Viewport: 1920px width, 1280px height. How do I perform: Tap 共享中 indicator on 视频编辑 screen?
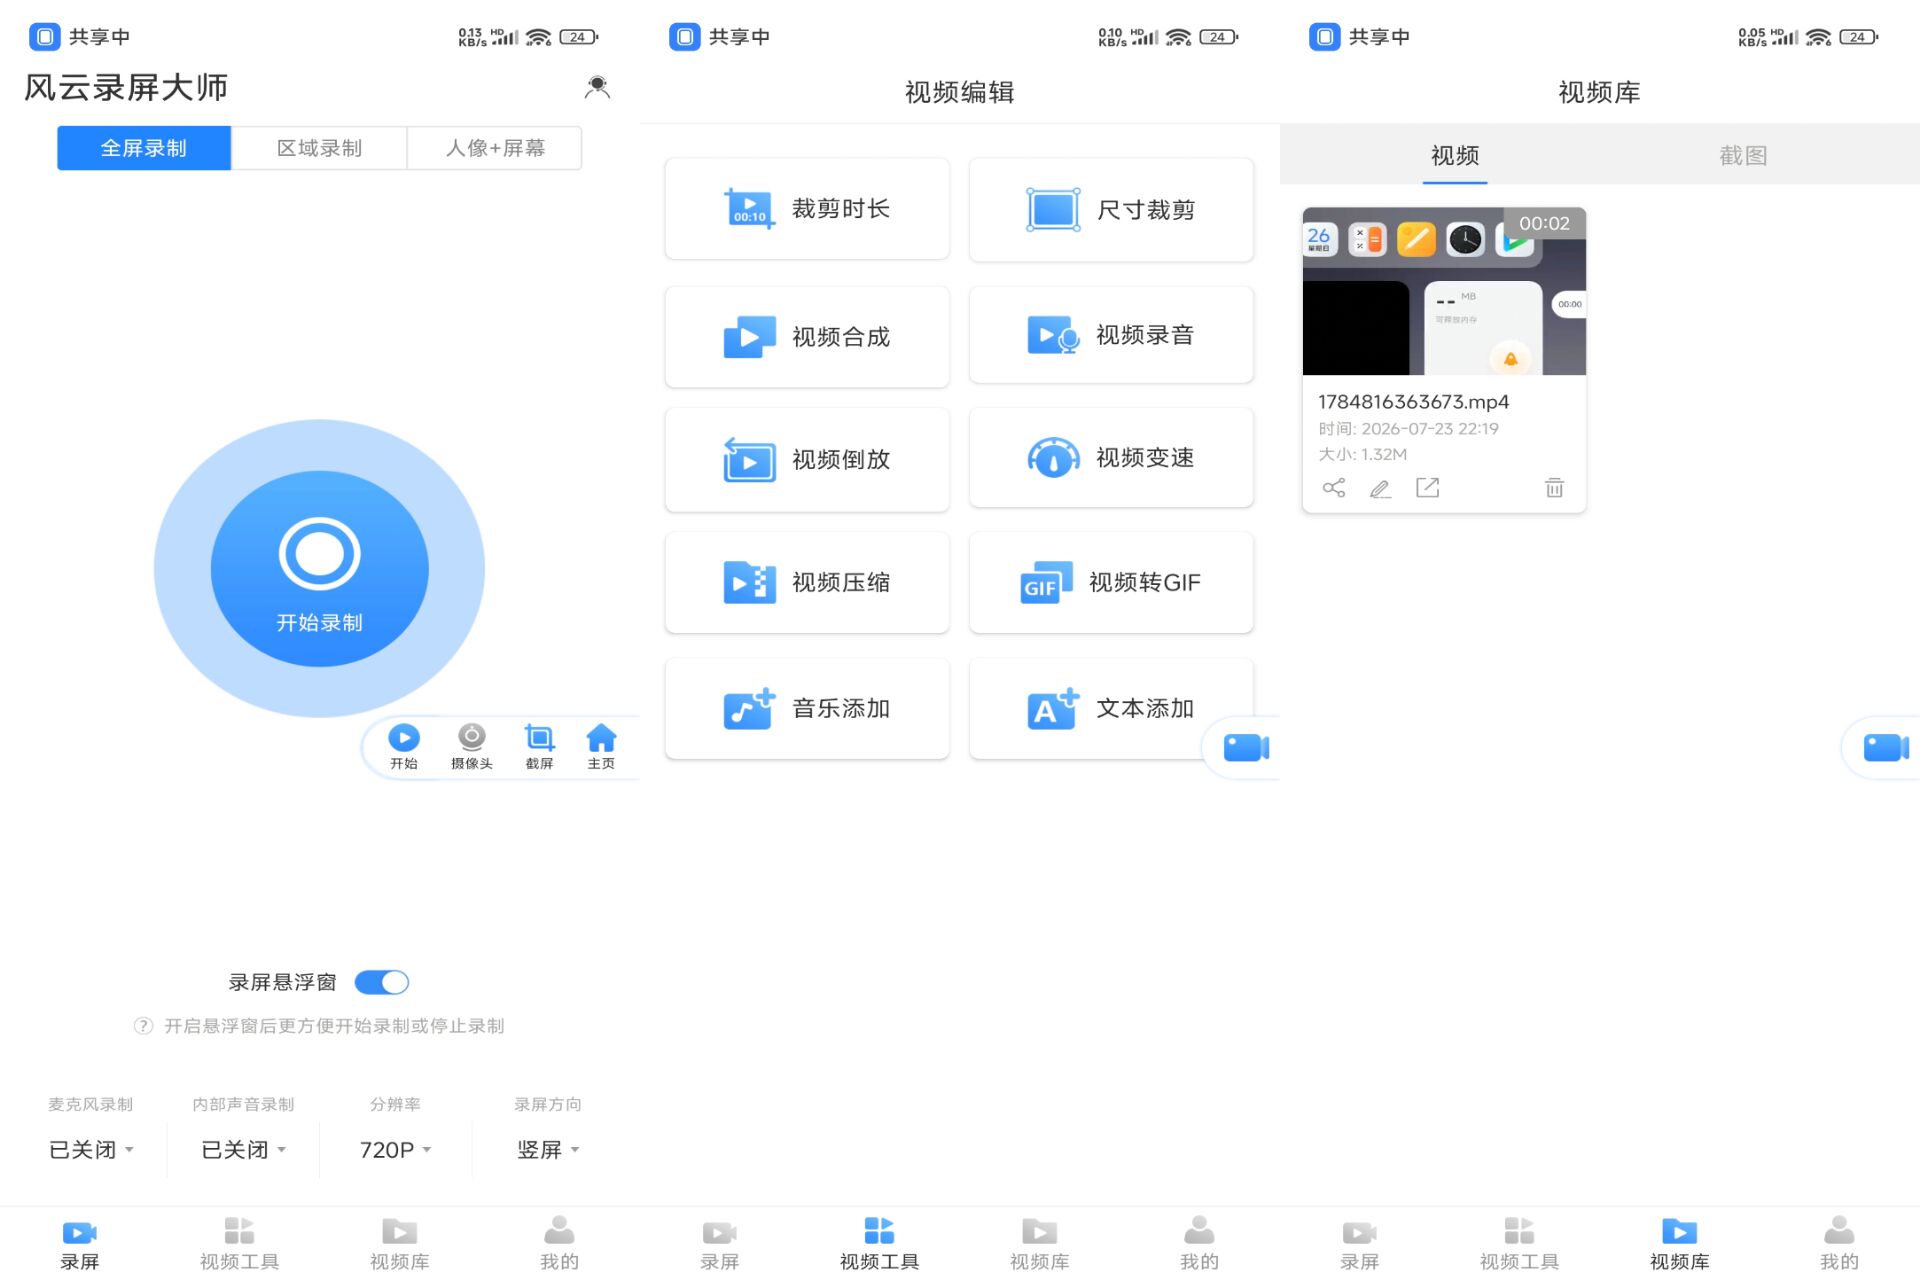coord(720,37)
